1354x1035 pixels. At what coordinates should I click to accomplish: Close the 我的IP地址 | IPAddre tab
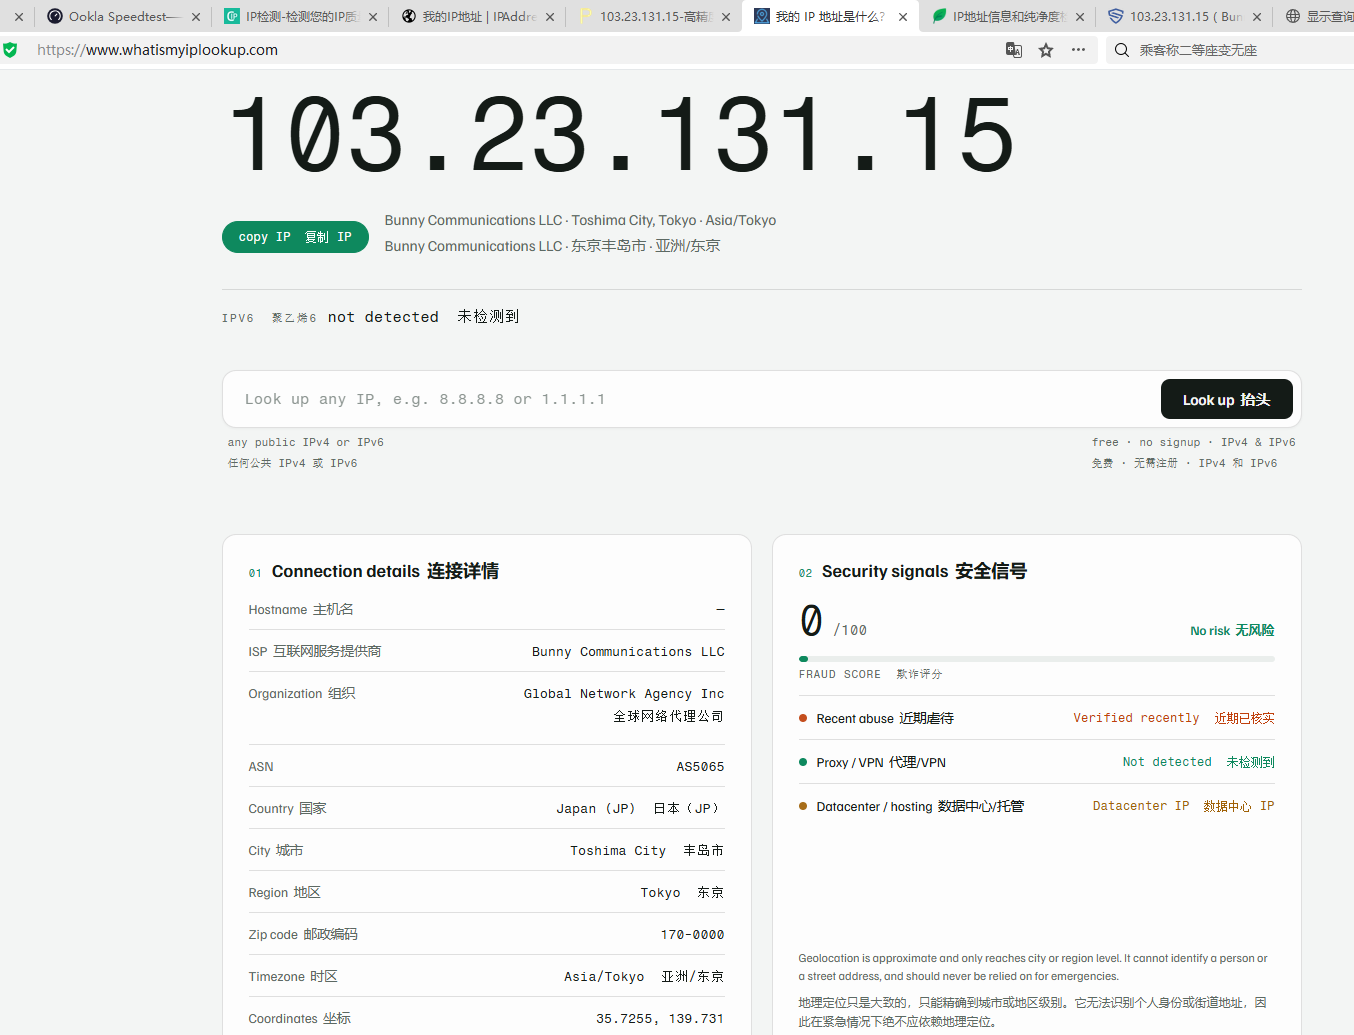[550, 17]
